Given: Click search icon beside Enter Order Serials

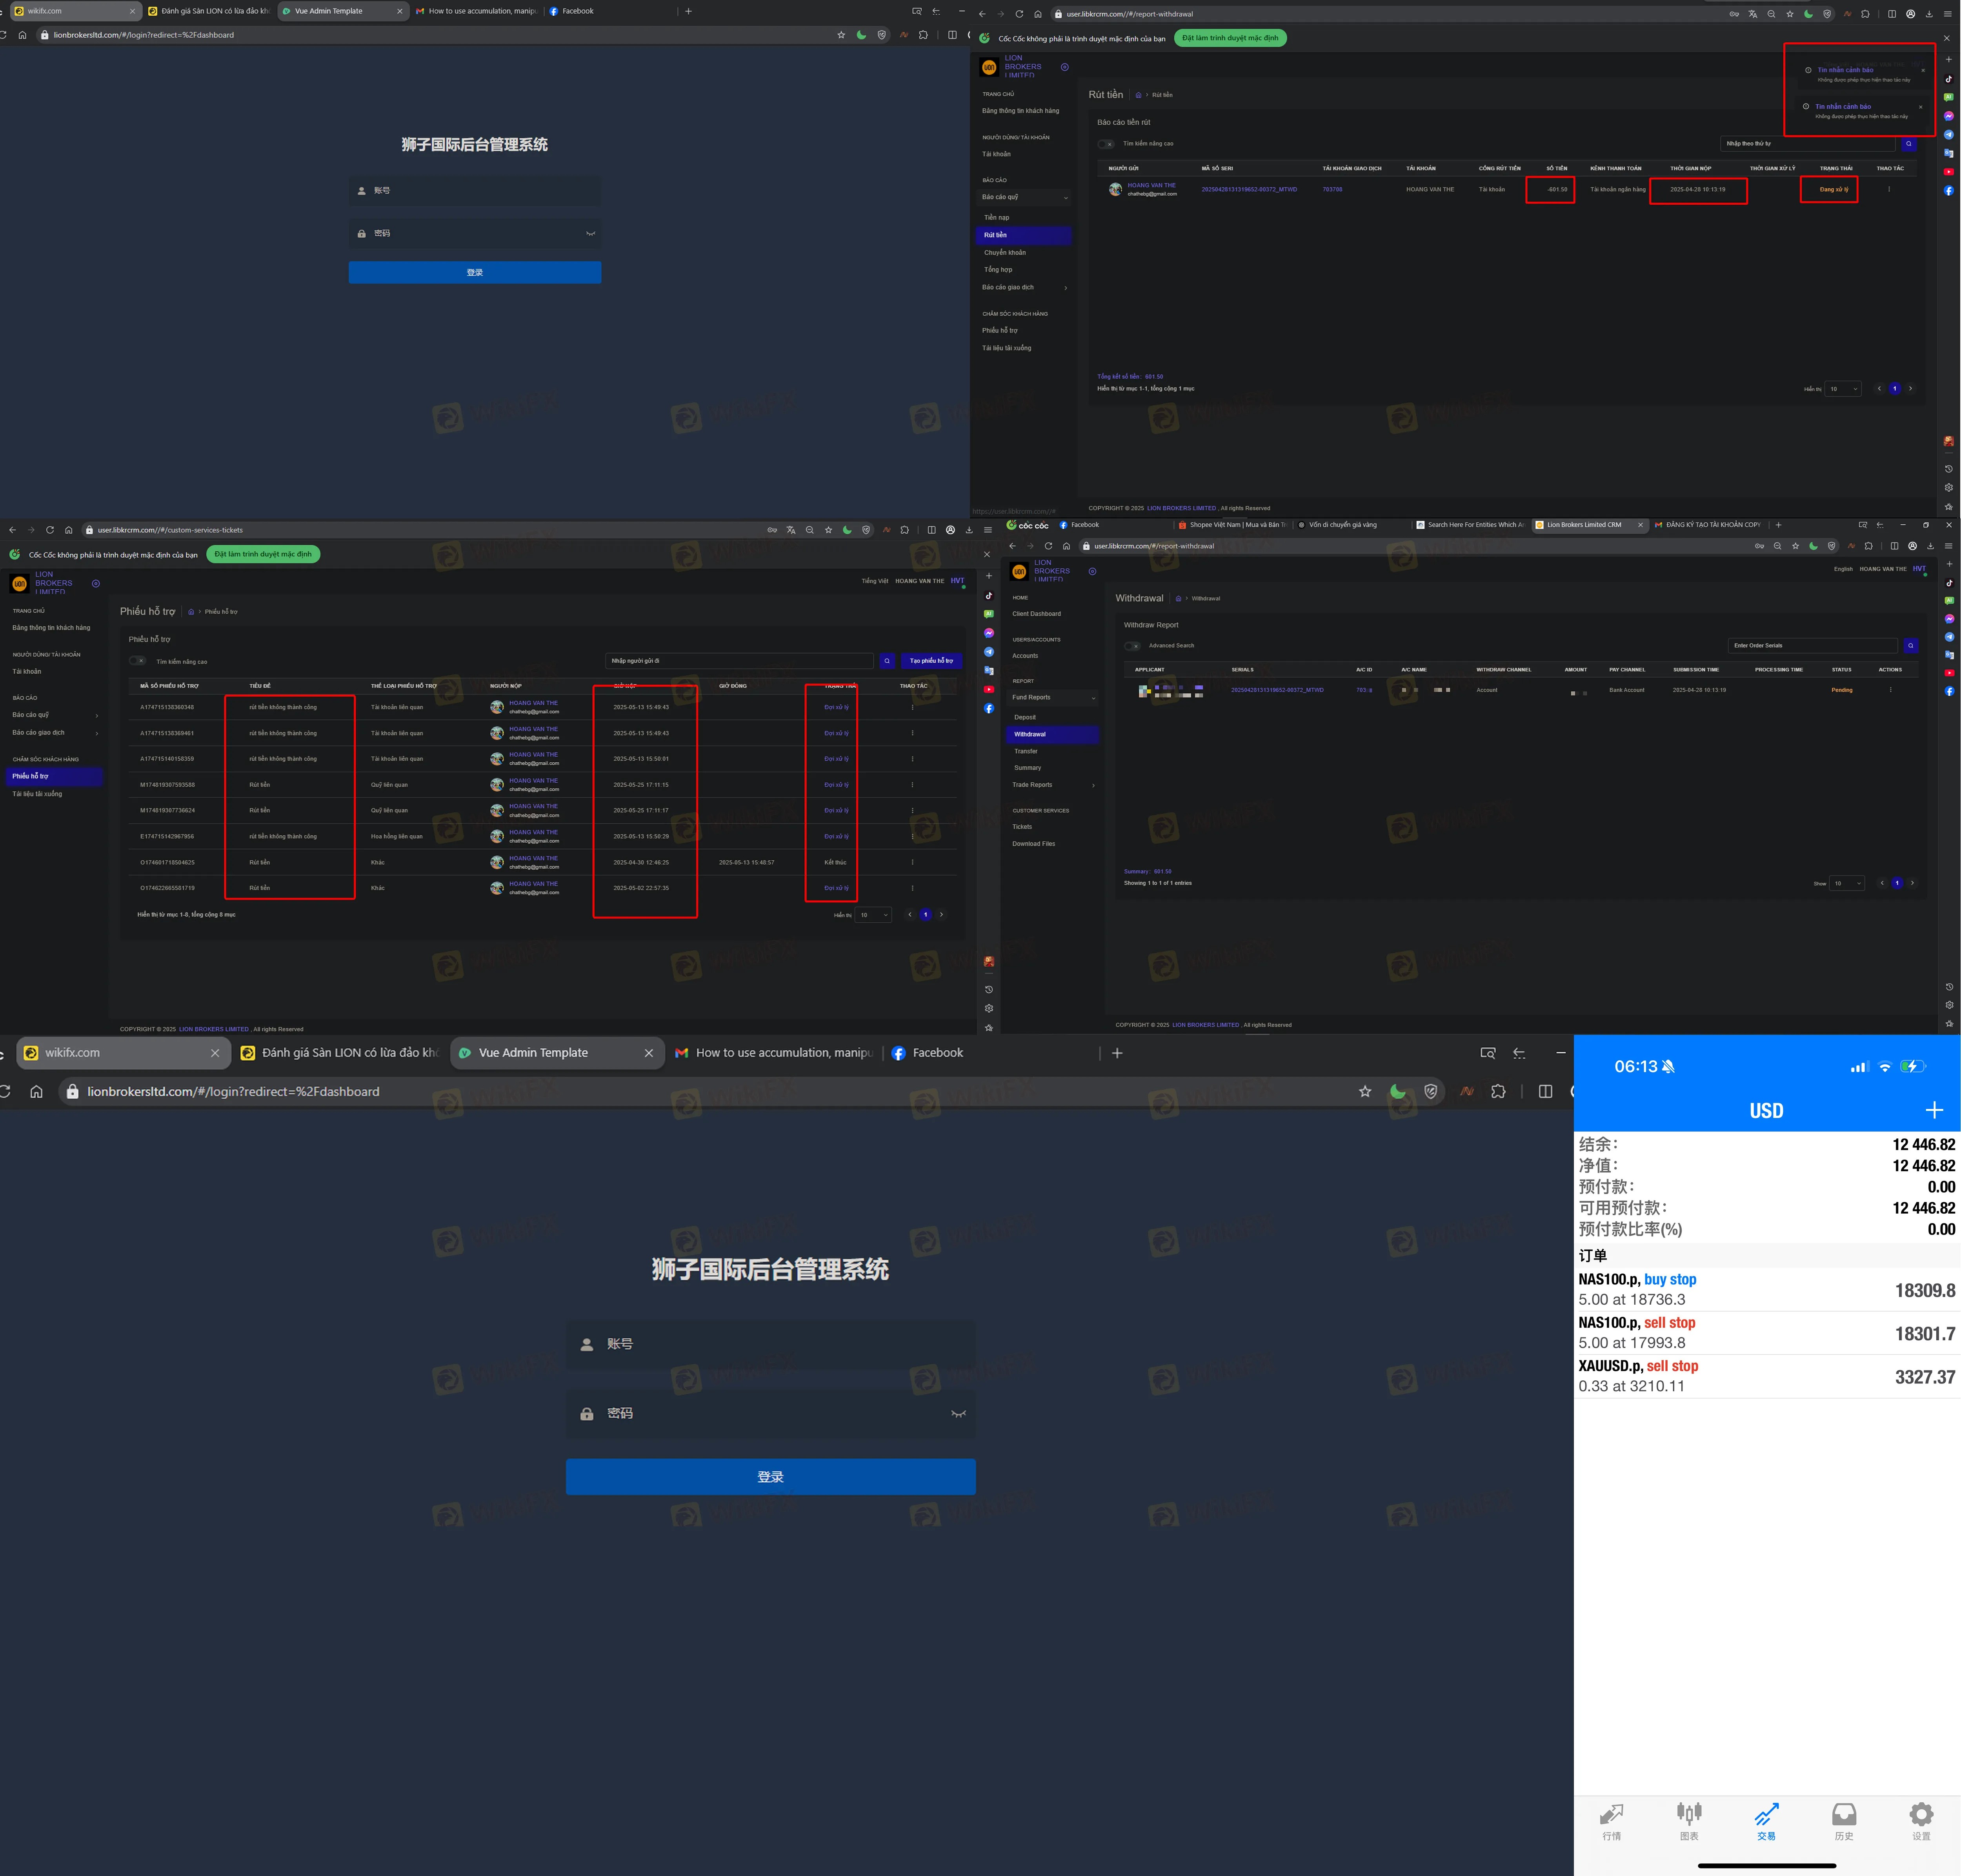Looking at the screenshot, I should pos(1911,646).
